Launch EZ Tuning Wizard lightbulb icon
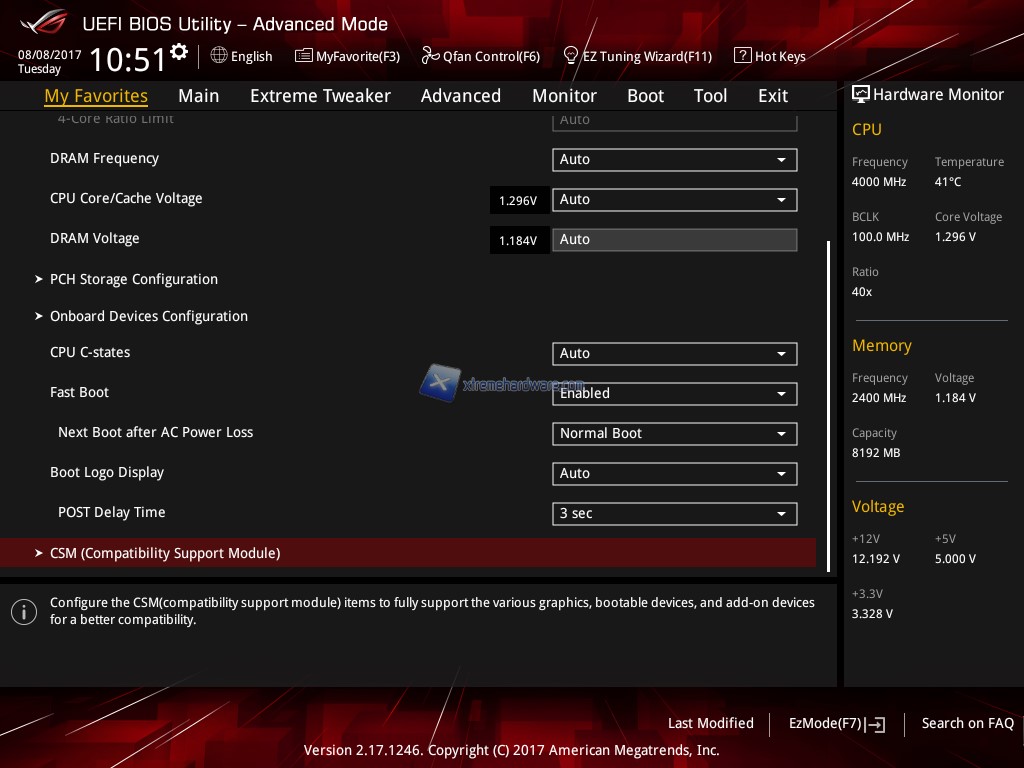The width and height of the screenshot is (1024, 768). (571, 56)
